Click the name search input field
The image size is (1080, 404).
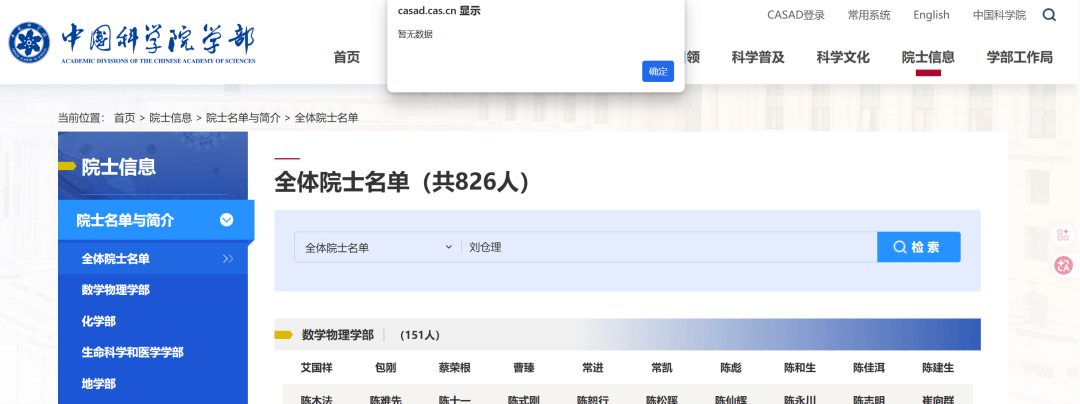point(668,247)
